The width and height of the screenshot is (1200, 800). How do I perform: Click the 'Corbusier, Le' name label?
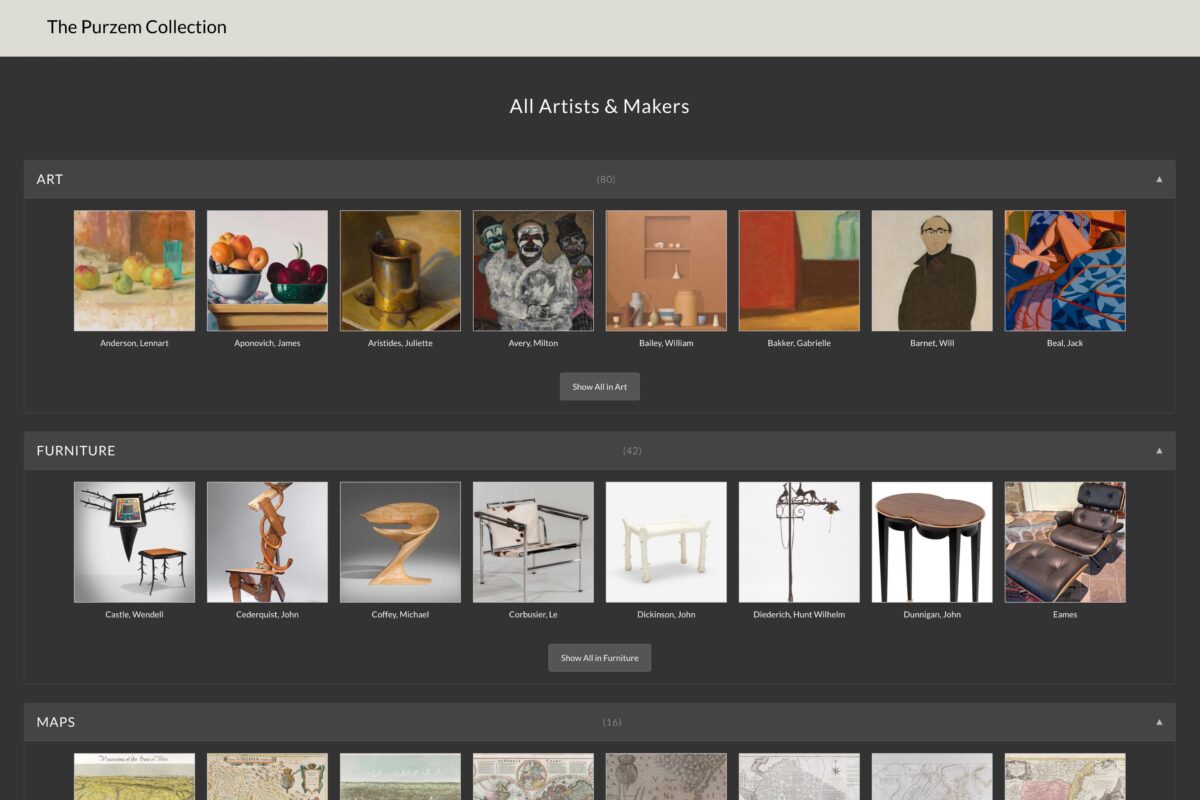click(533, 615)
